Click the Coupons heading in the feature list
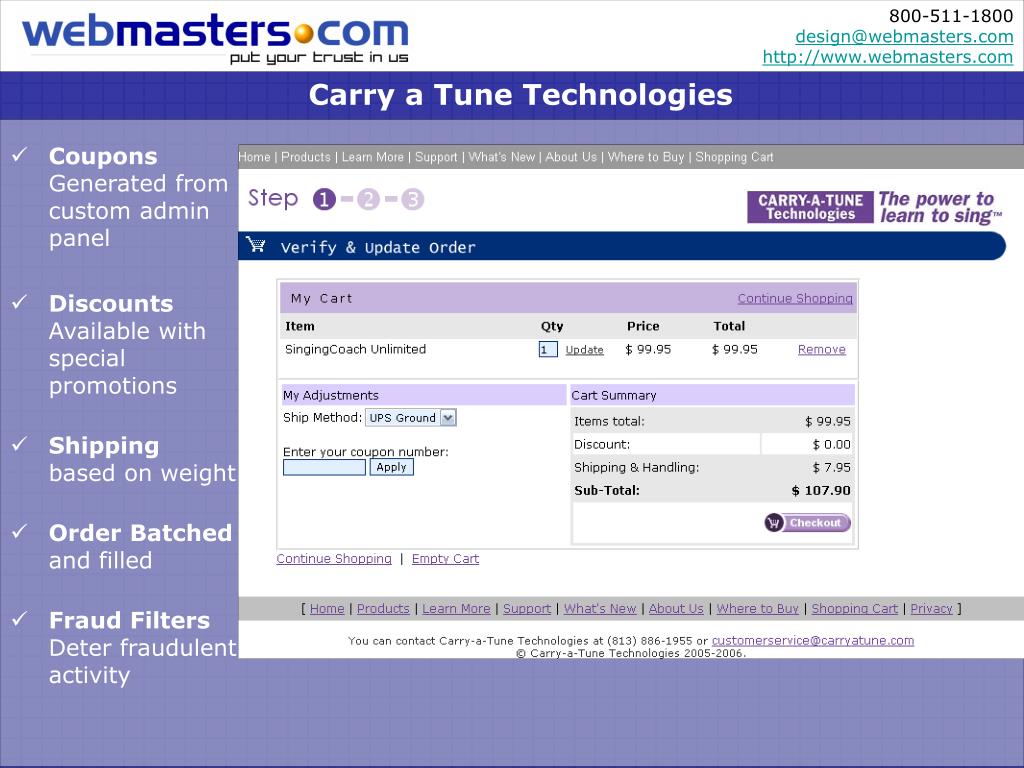The height and width of the screenshot is (768, 1024). pyautogui.click(x=103, y=157)
